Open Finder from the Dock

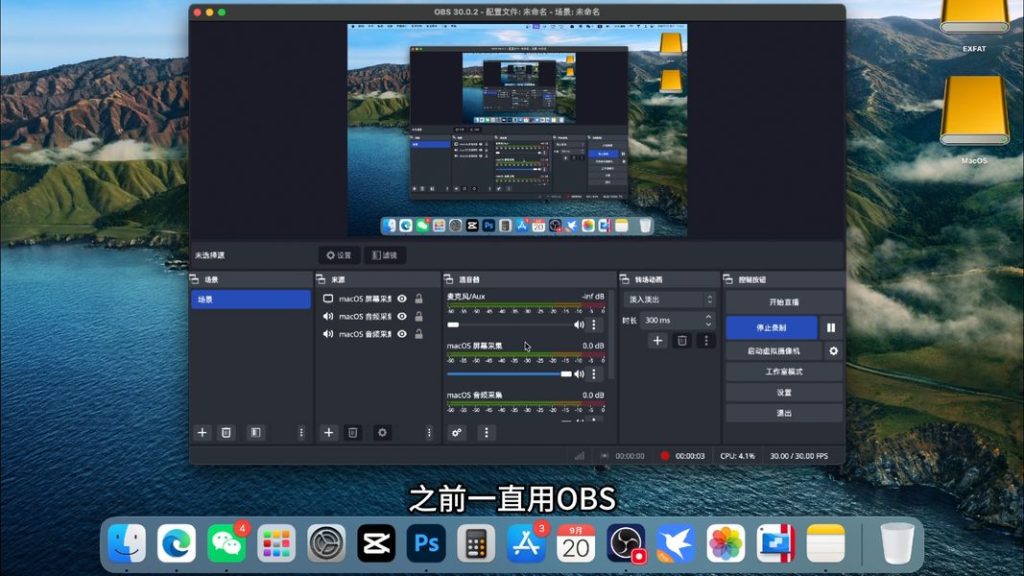point(127,543)
